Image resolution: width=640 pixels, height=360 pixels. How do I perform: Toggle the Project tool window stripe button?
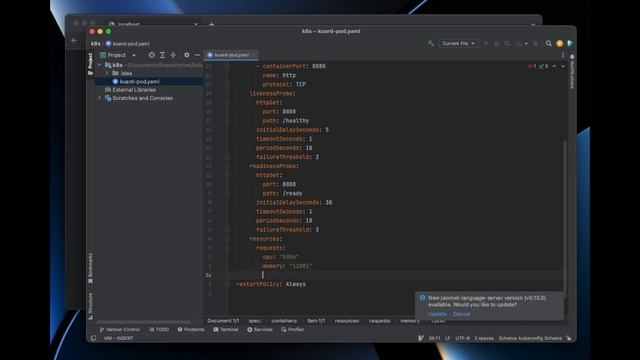[90, 64]
